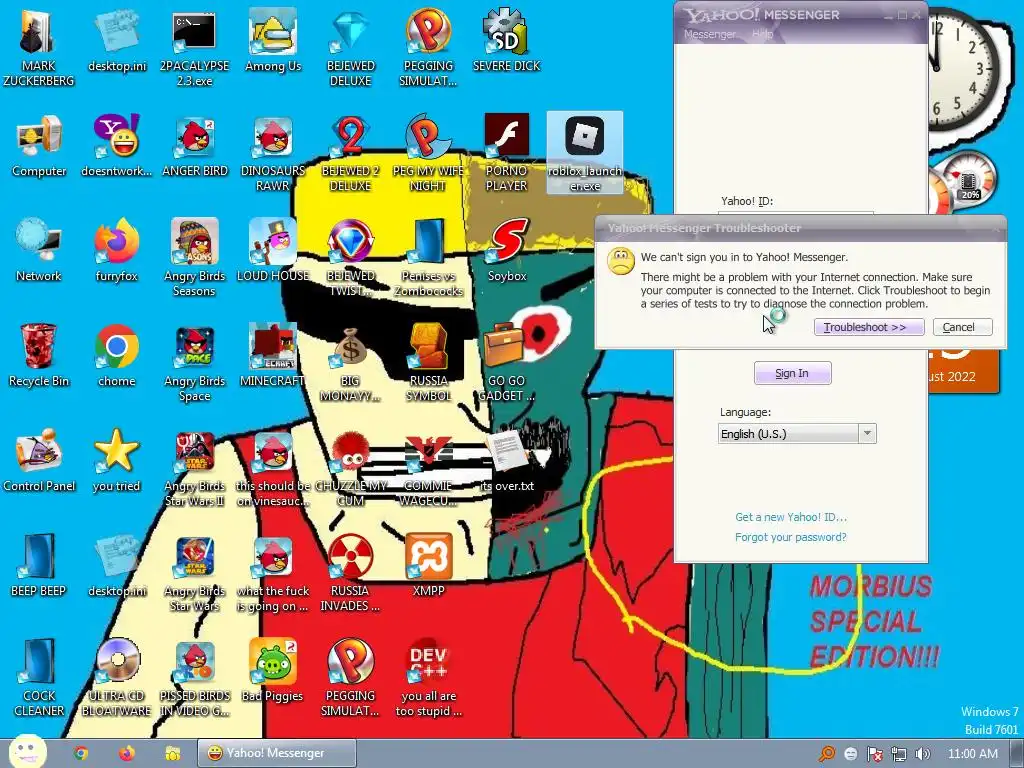Select the Angry Birds Star Wars II icon
This screenshot has height=768, width=1024.
point(195,469)
